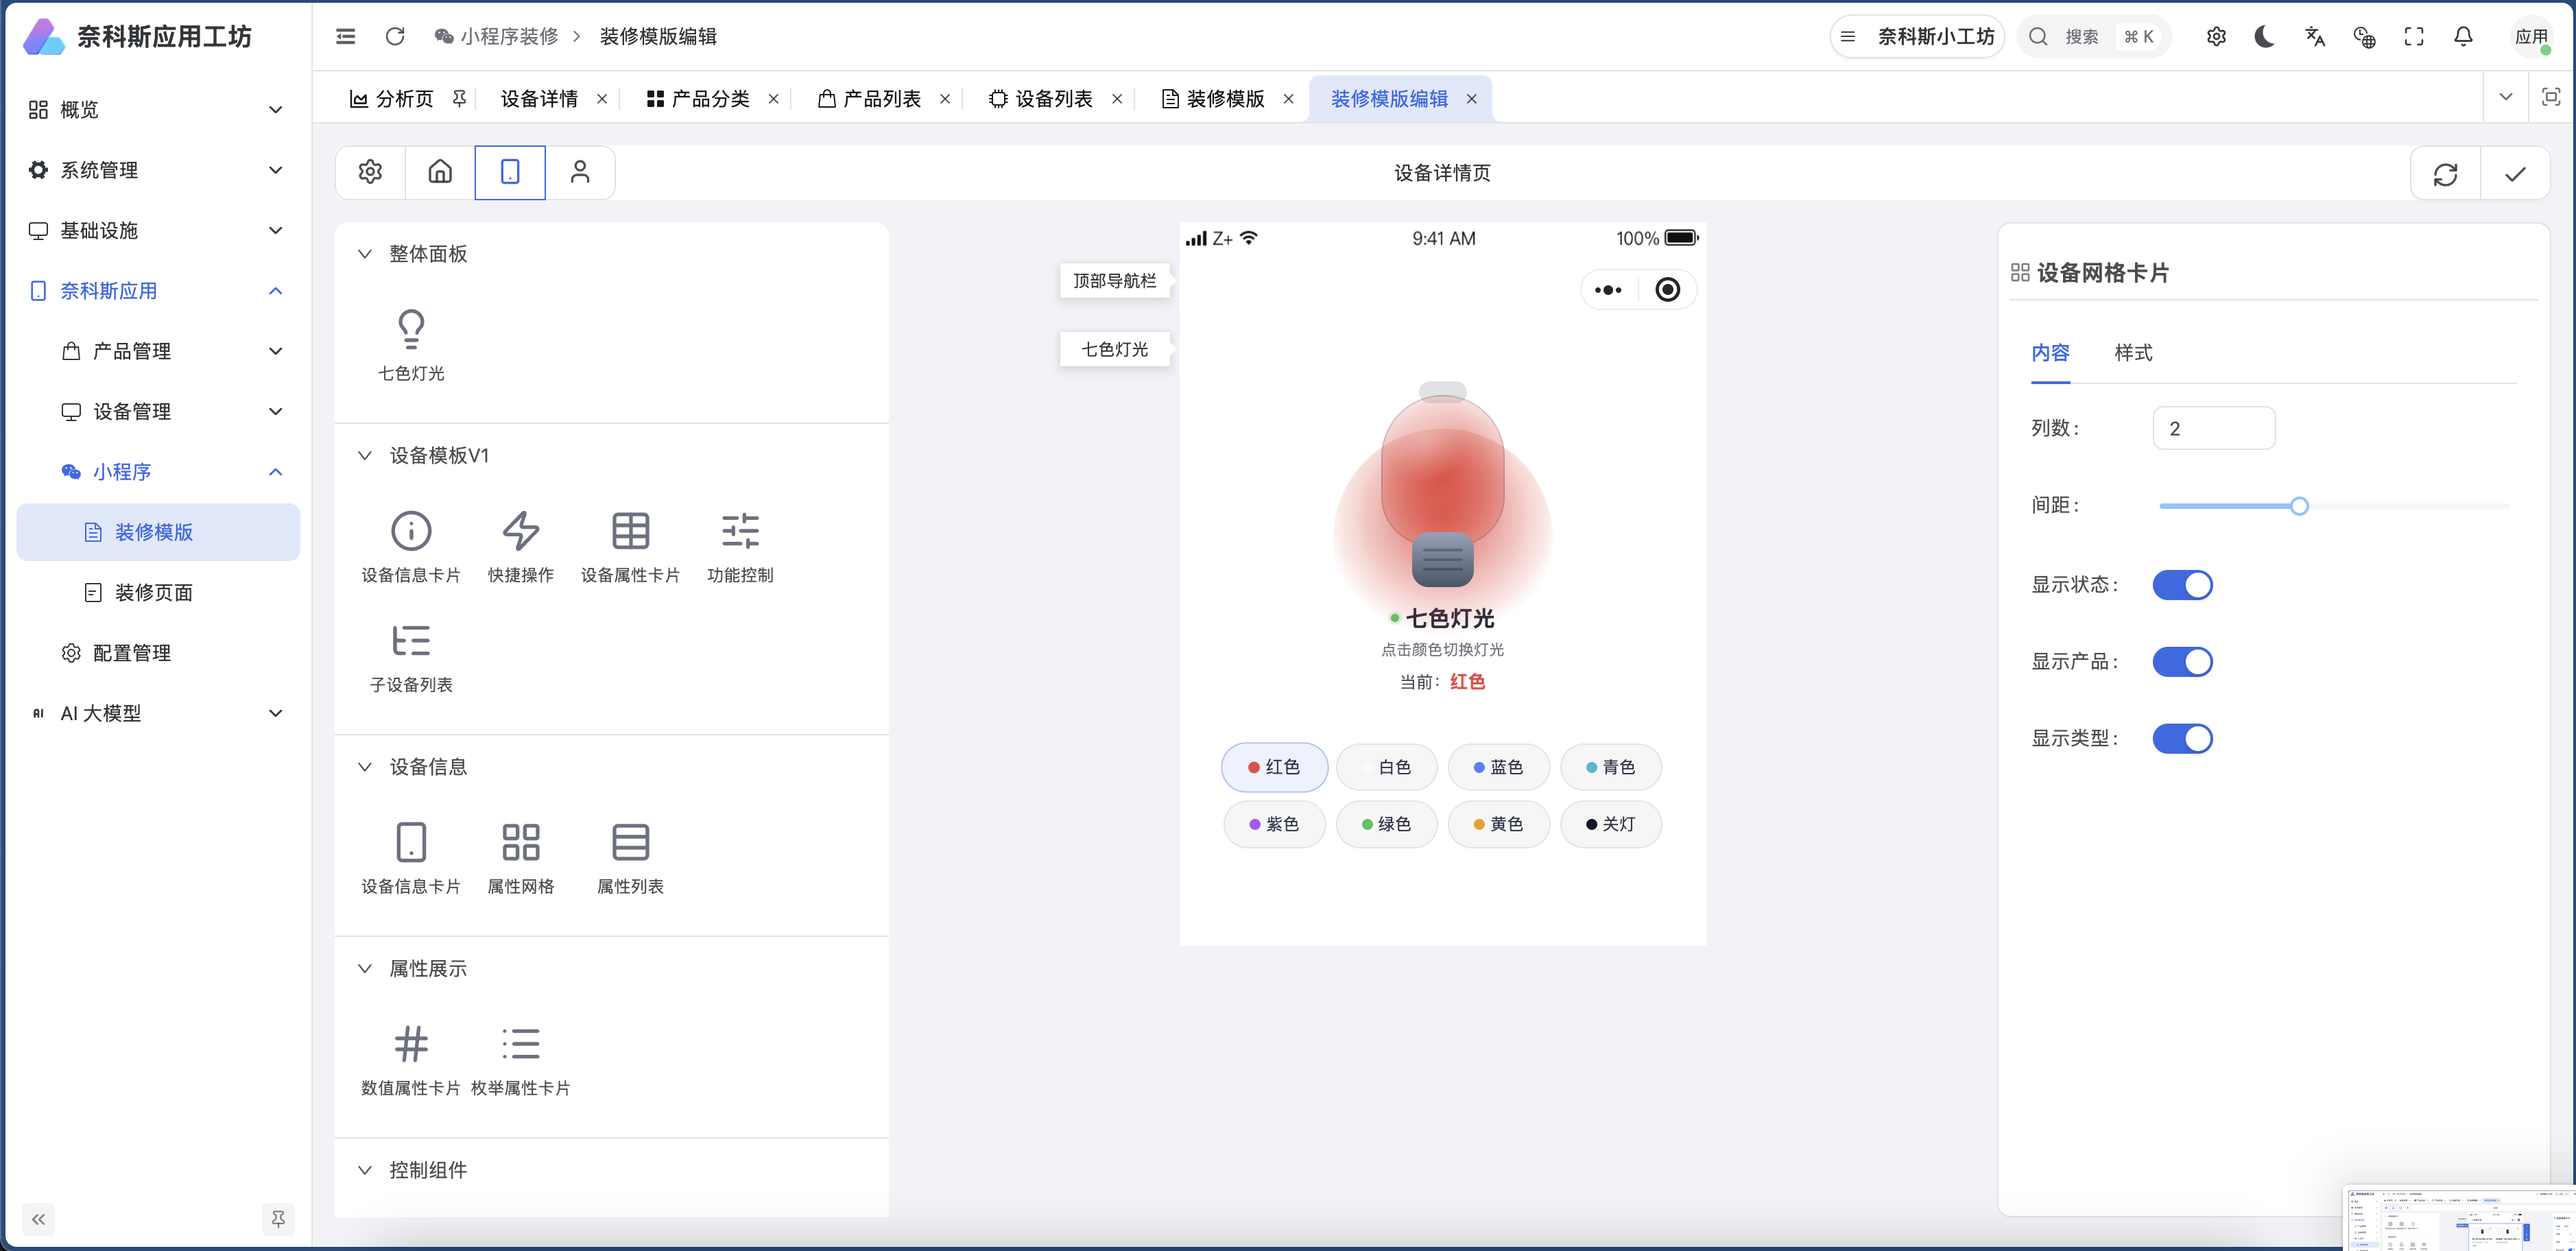Disable the 显示状态 switch
The width and height of the screenshot is (2576, 1251).
pyautogui.click(x=2183, y=584)
